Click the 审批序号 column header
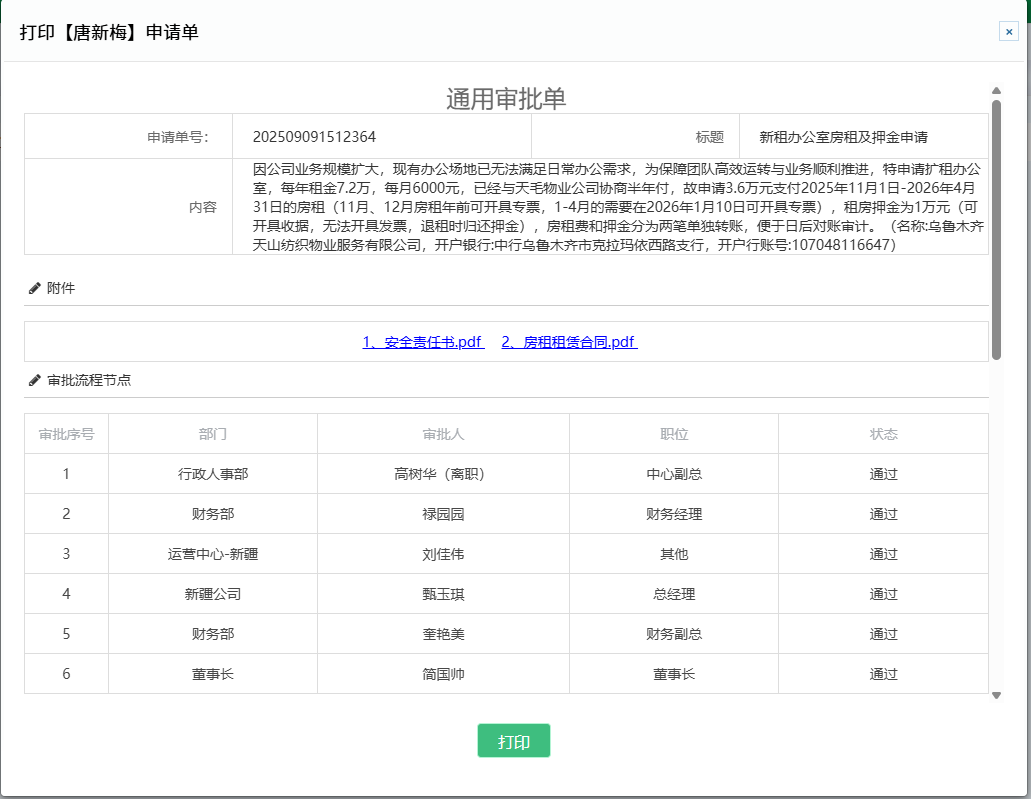The width and height of the screenshot is (1031, 799). tap(66, 434)
